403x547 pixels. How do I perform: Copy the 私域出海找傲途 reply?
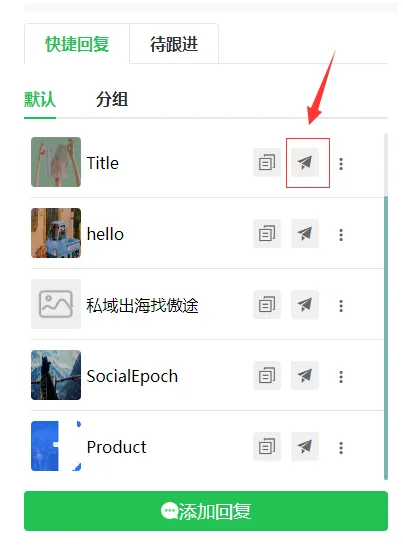(267, 305)
